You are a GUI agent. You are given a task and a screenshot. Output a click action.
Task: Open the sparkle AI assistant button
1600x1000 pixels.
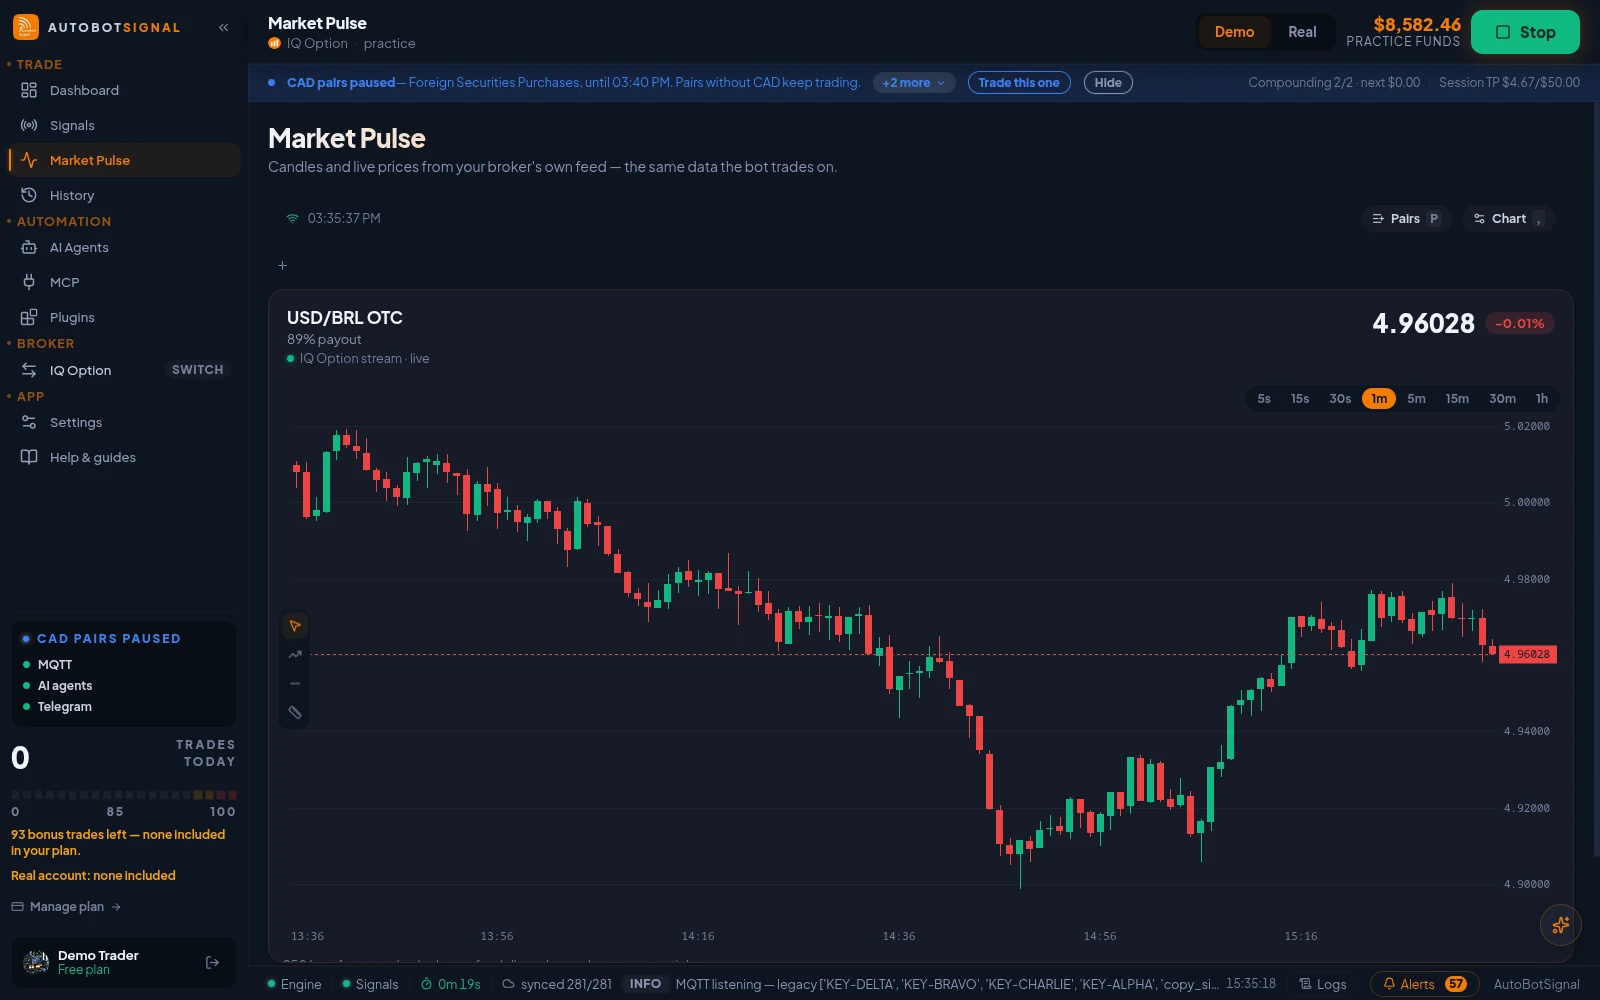coord(1560,925)
